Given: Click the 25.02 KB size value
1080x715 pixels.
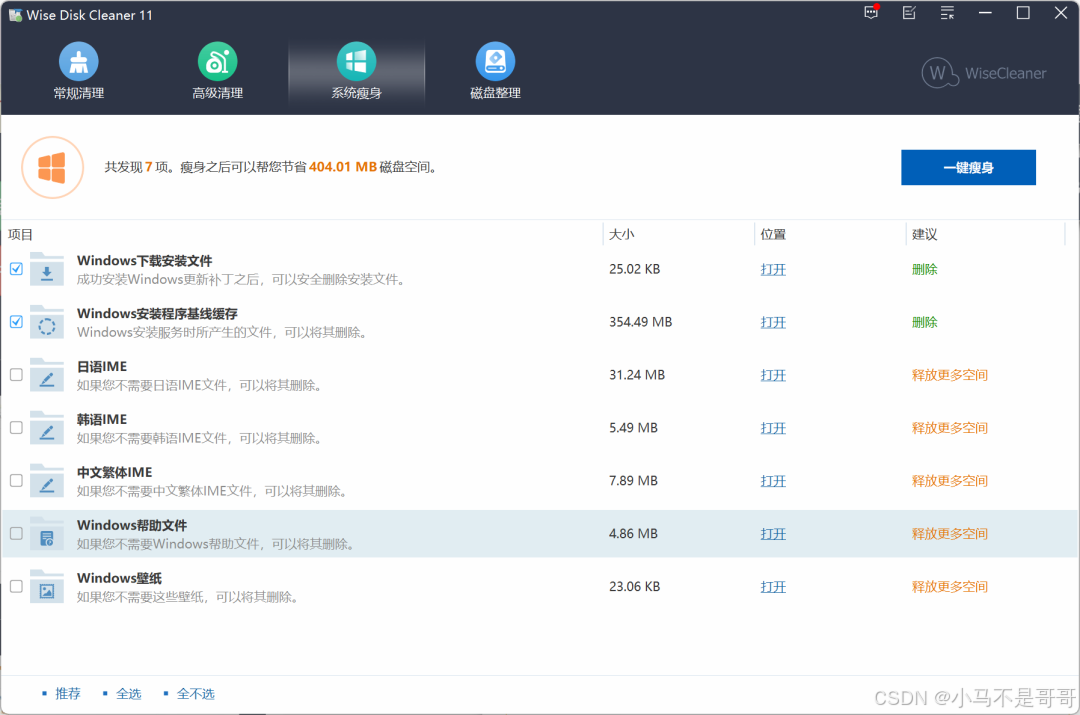Looking at the screenshot, I should pos(634,269).
